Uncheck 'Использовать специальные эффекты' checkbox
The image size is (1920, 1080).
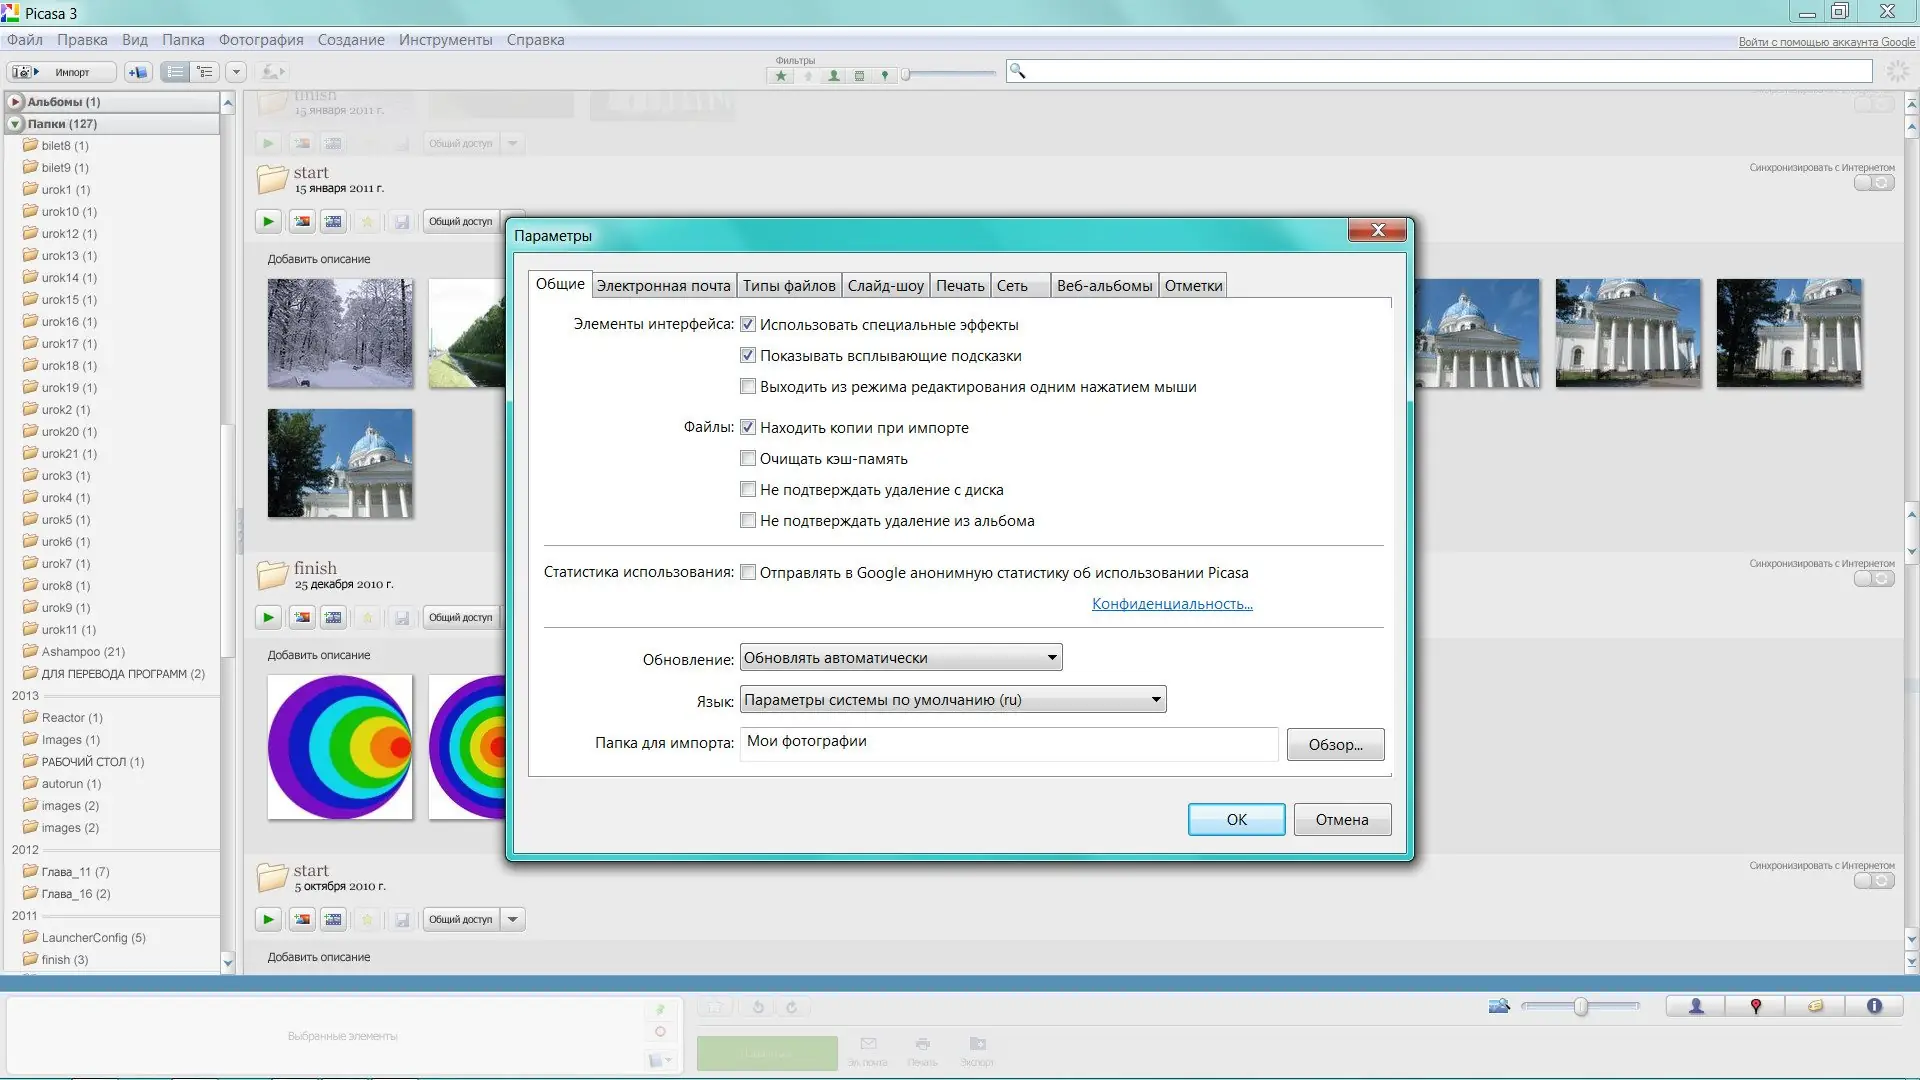coord(748,325)
